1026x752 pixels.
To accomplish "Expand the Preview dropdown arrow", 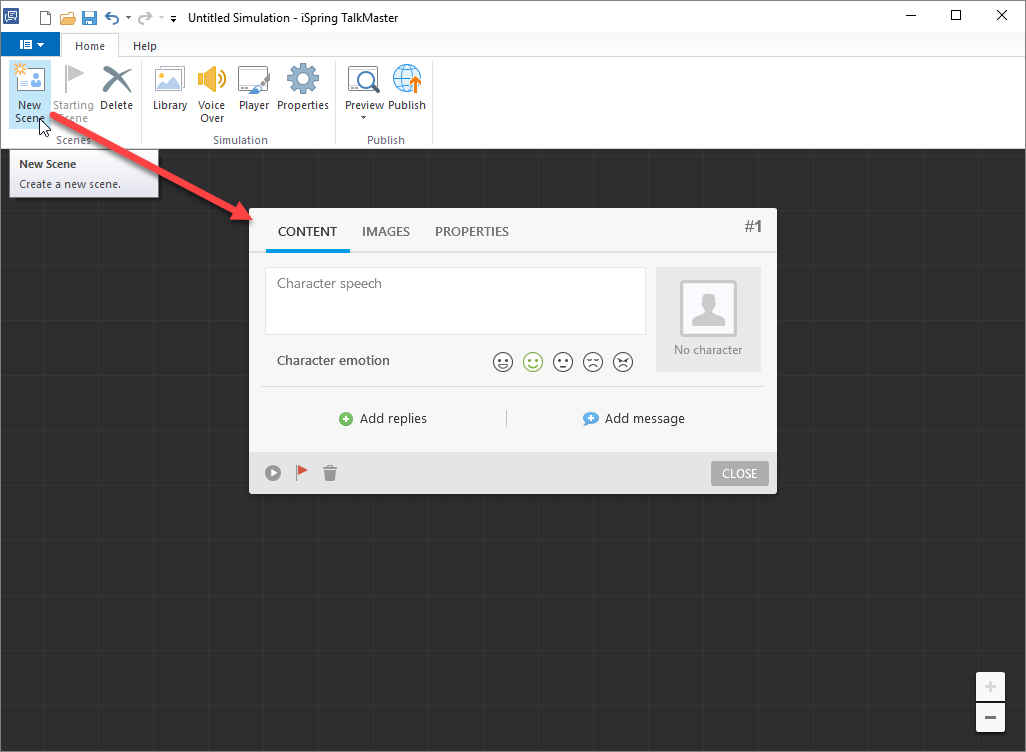I will tap(363, 118).
